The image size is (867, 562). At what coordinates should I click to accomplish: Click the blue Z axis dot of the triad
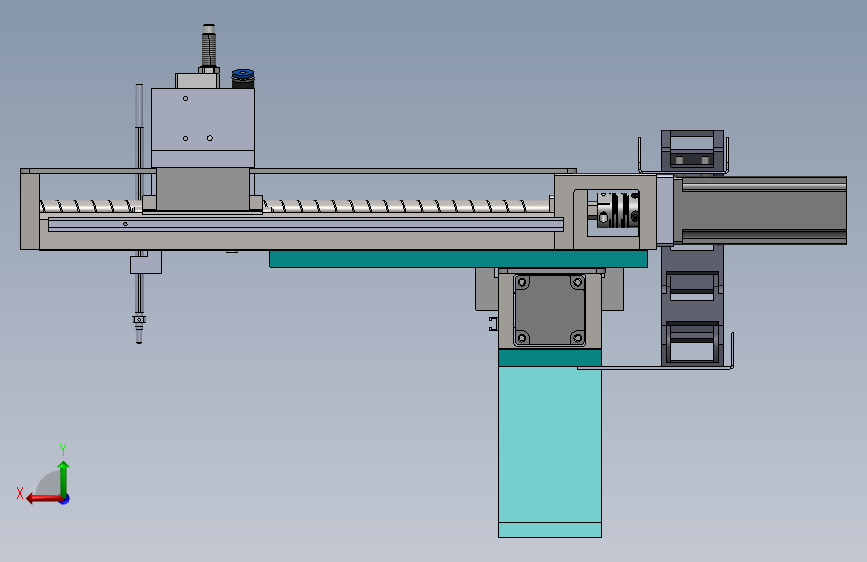[x=65, y=500]
